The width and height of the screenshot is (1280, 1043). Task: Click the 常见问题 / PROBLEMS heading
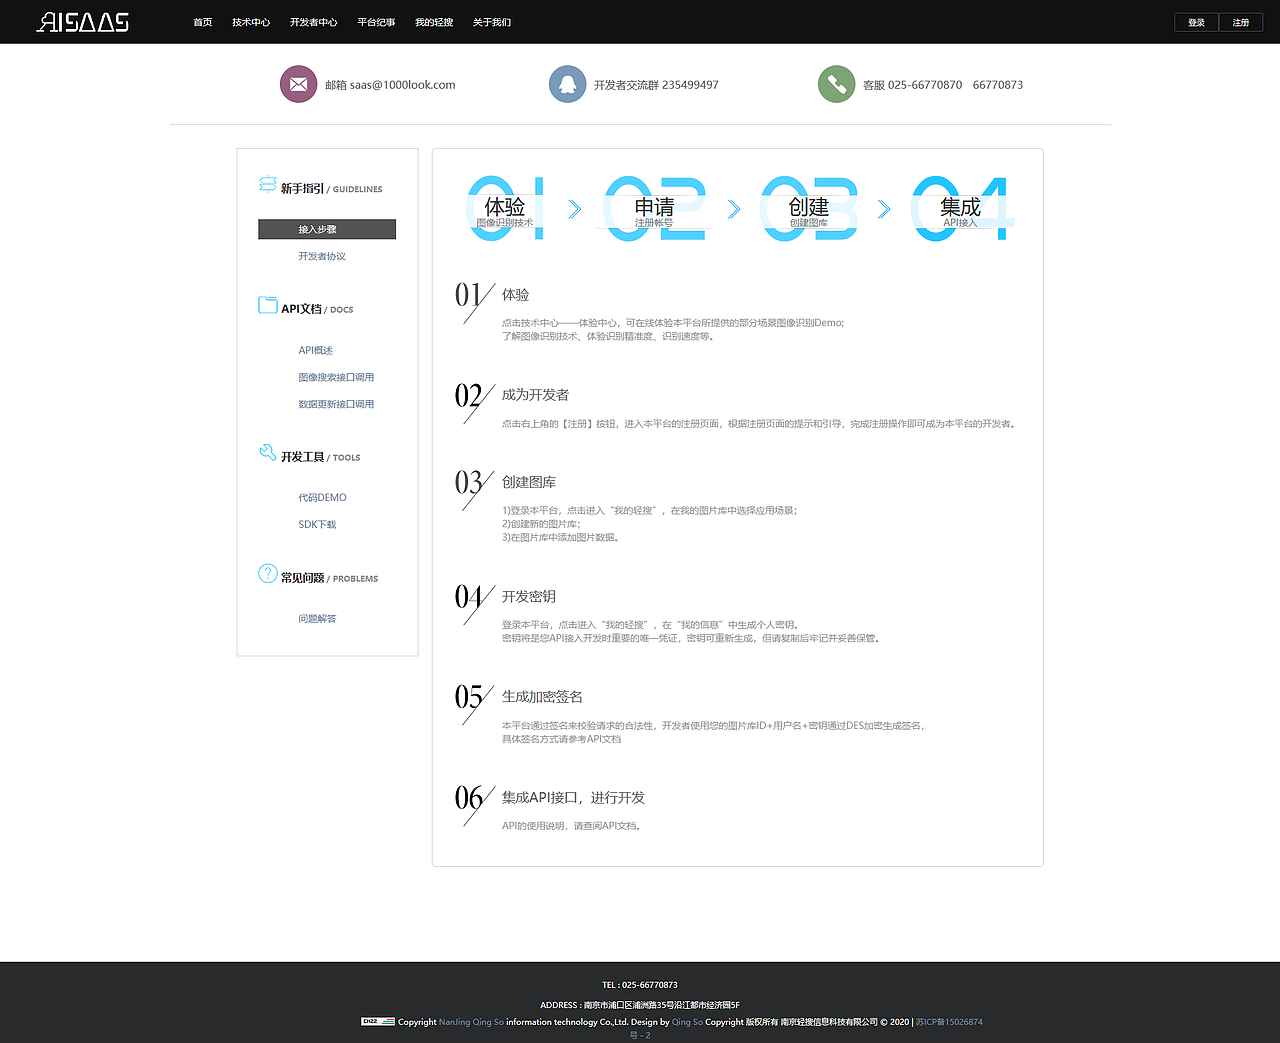coord(329,578)
